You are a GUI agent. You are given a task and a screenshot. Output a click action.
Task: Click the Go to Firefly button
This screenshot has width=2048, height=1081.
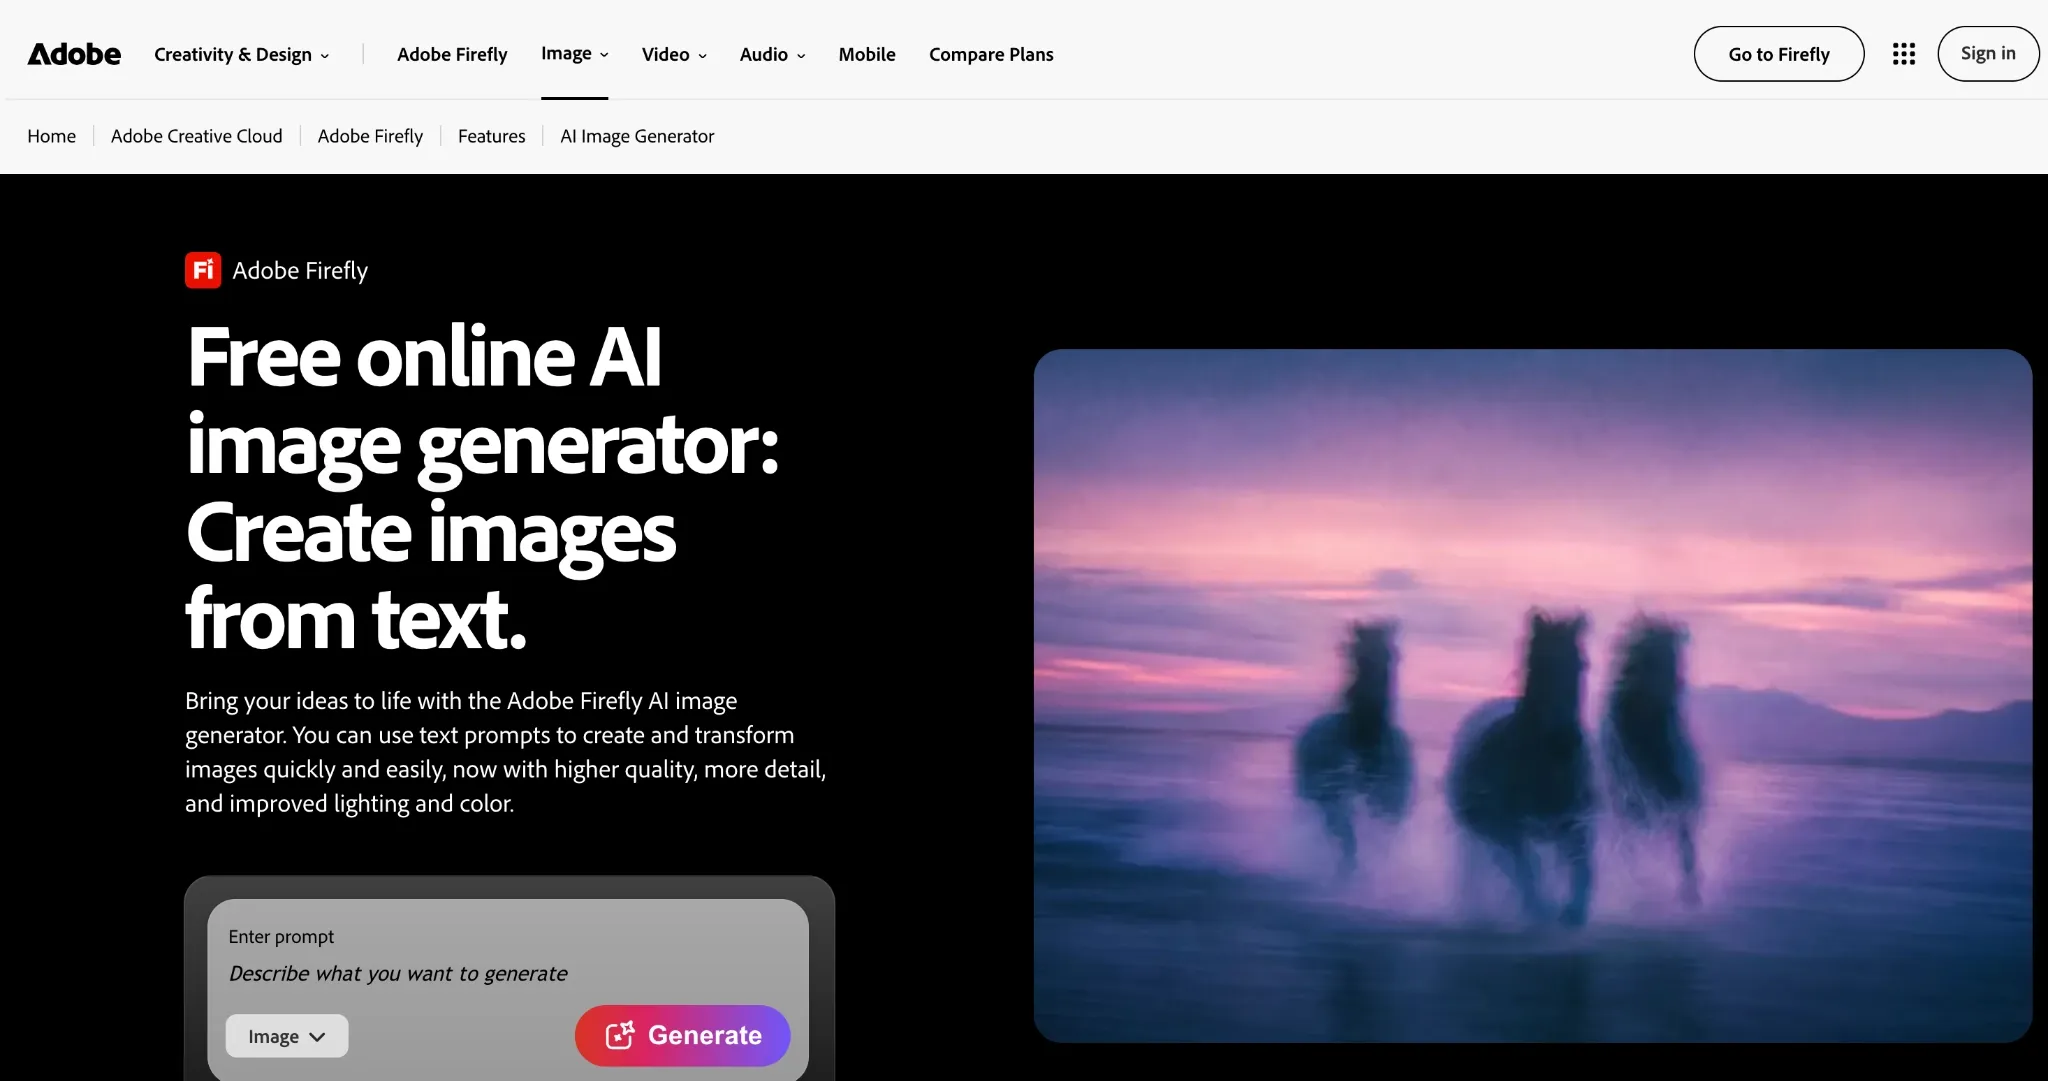pos(1779,54)
